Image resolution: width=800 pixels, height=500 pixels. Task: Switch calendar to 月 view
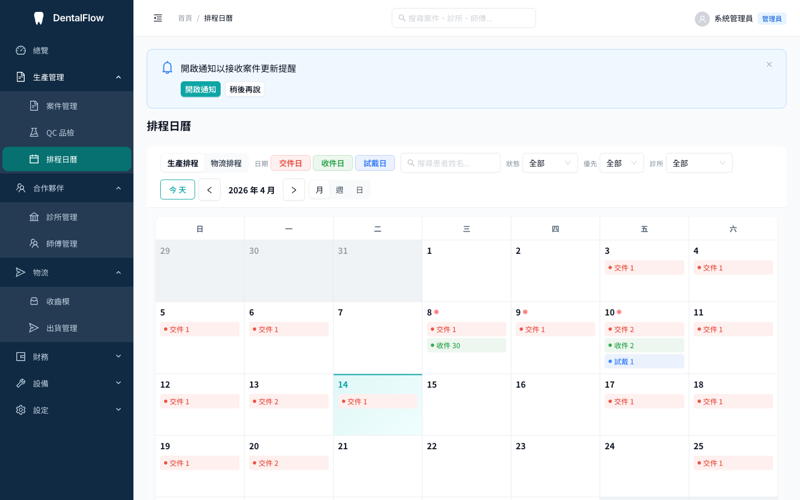(319, 190)
